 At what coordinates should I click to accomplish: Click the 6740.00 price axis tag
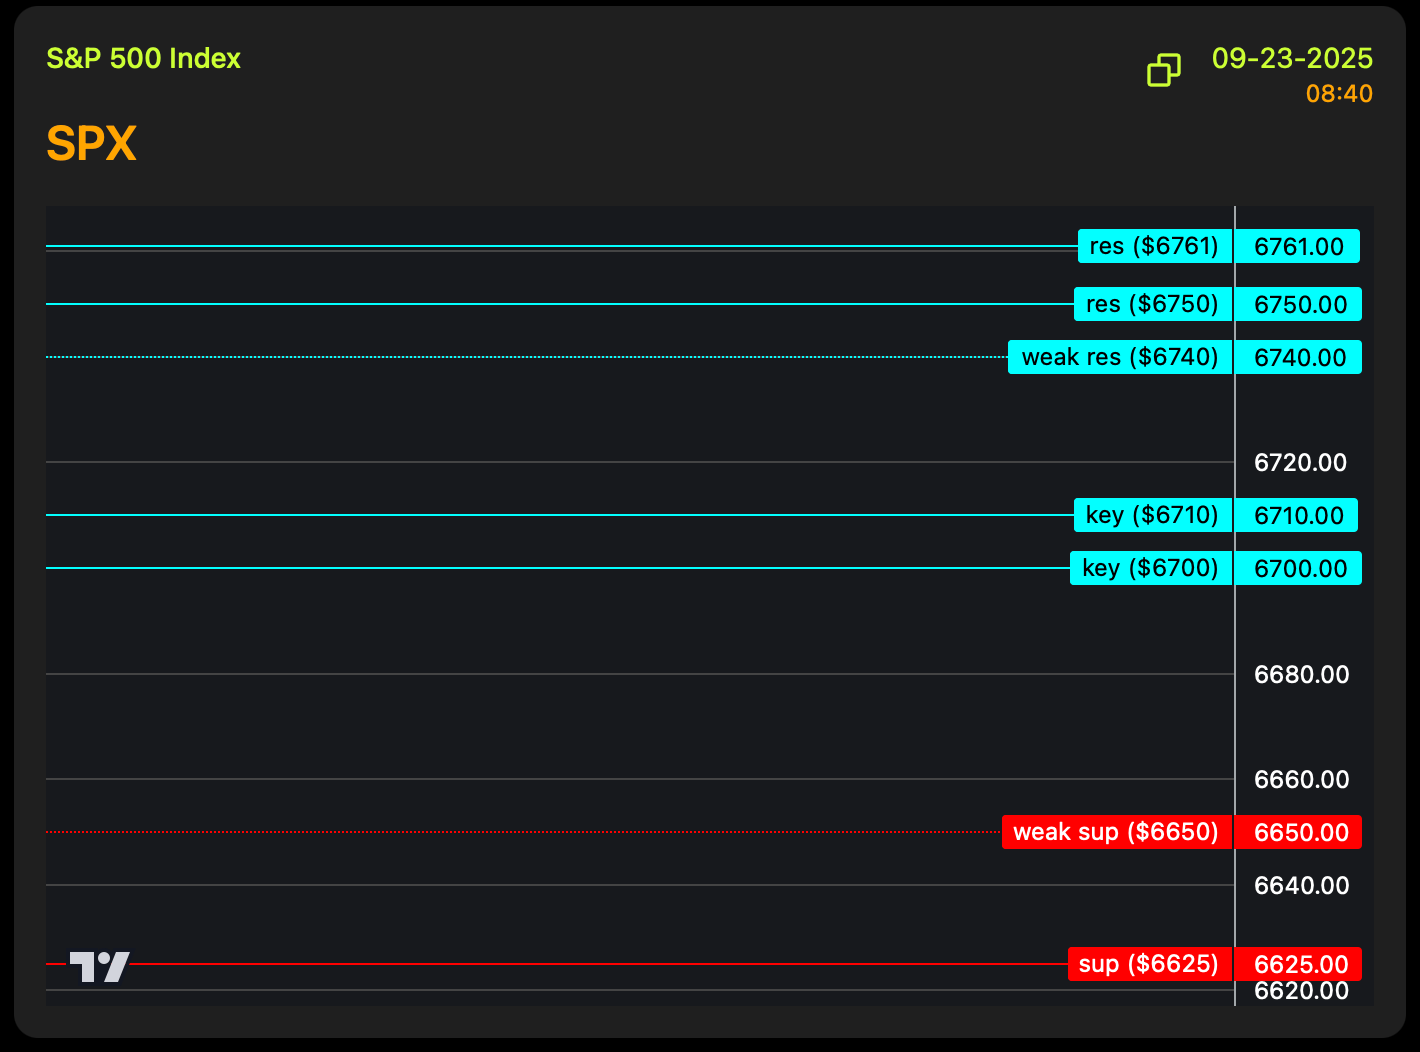point(1299,358)
